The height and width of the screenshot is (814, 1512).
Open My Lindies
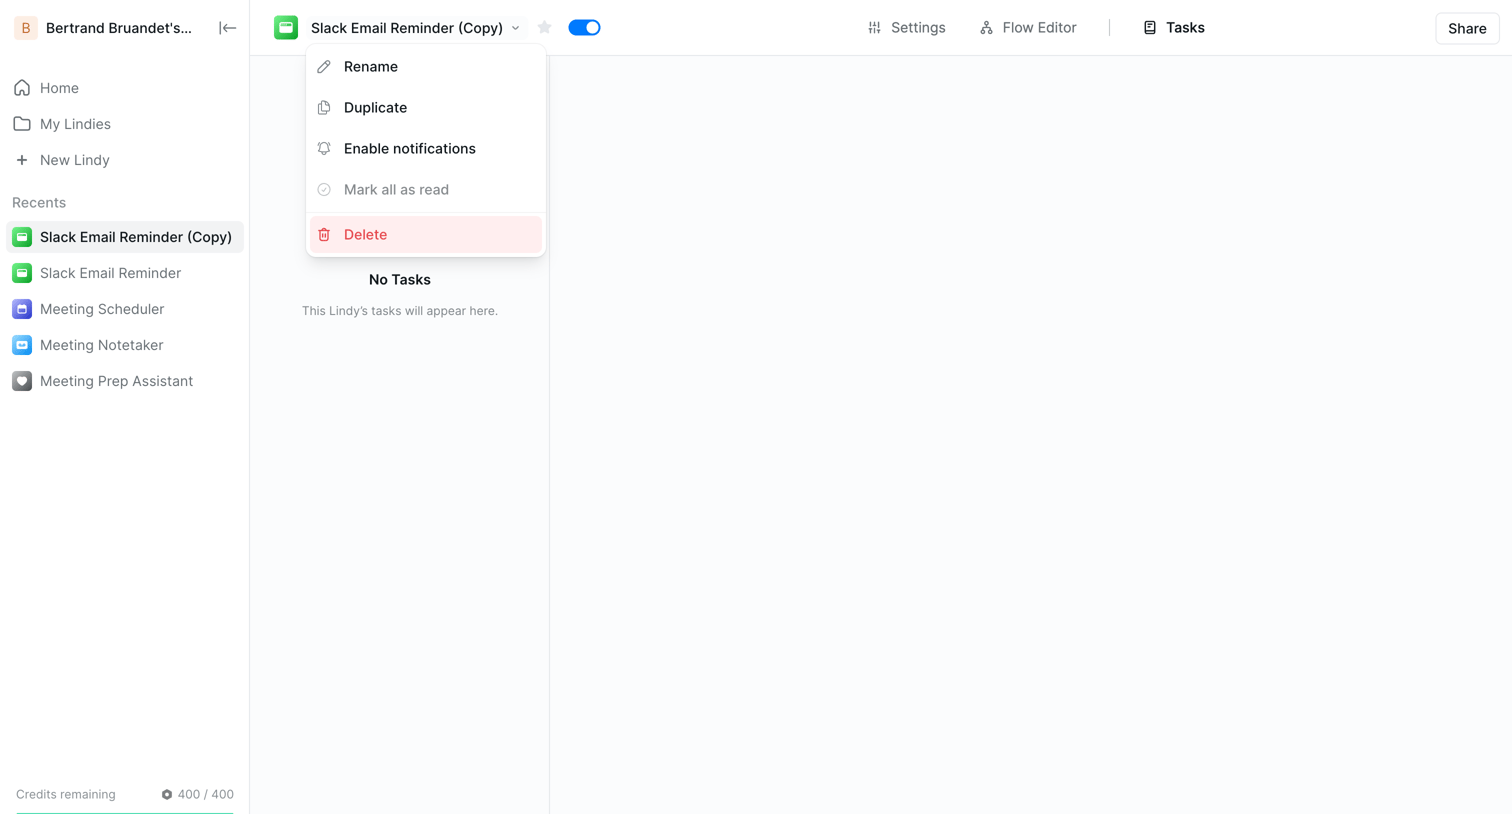click(x=125, y=124)
